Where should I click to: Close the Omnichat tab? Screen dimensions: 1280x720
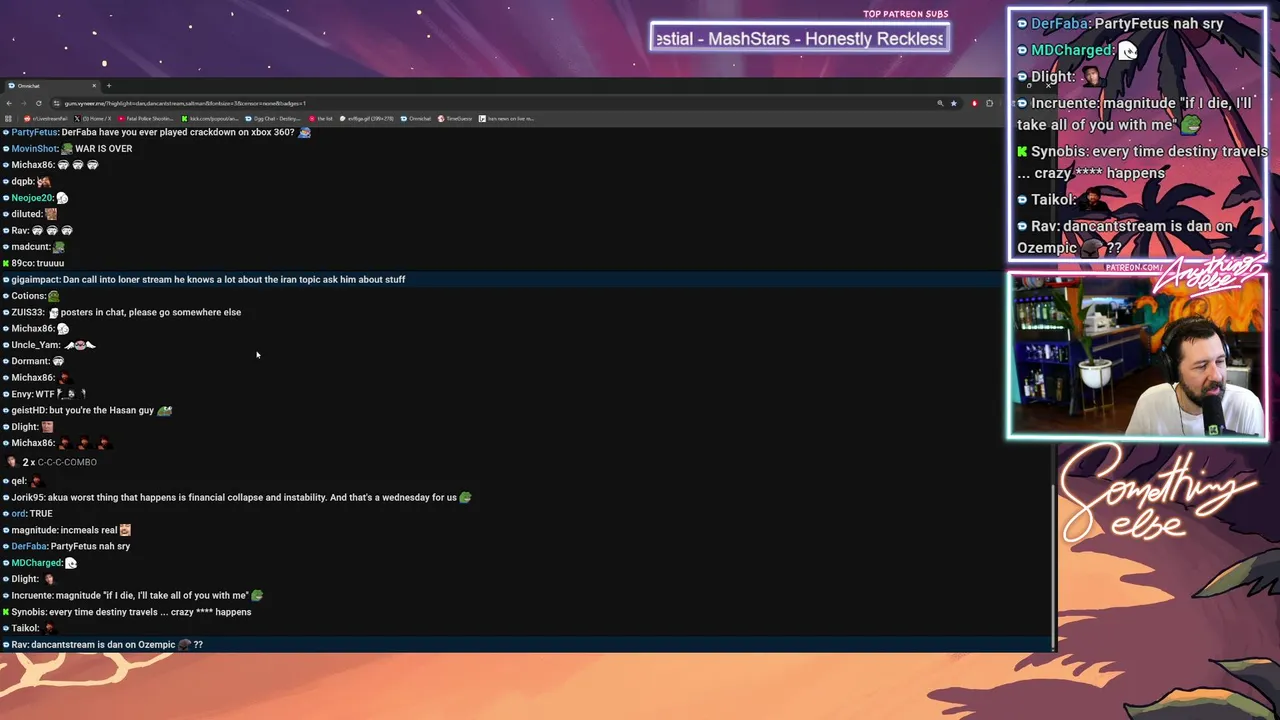coord(94,86)
